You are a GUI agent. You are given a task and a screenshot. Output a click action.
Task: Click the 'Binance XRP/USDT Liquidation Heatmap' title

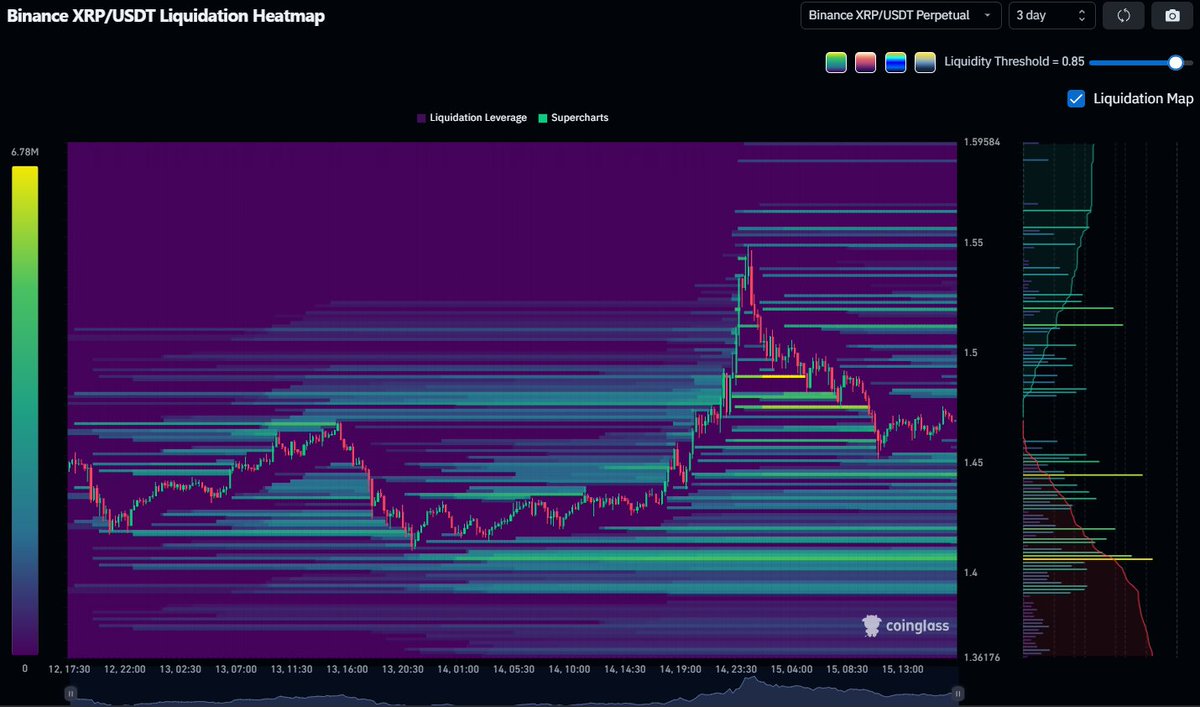pos(166,16)
